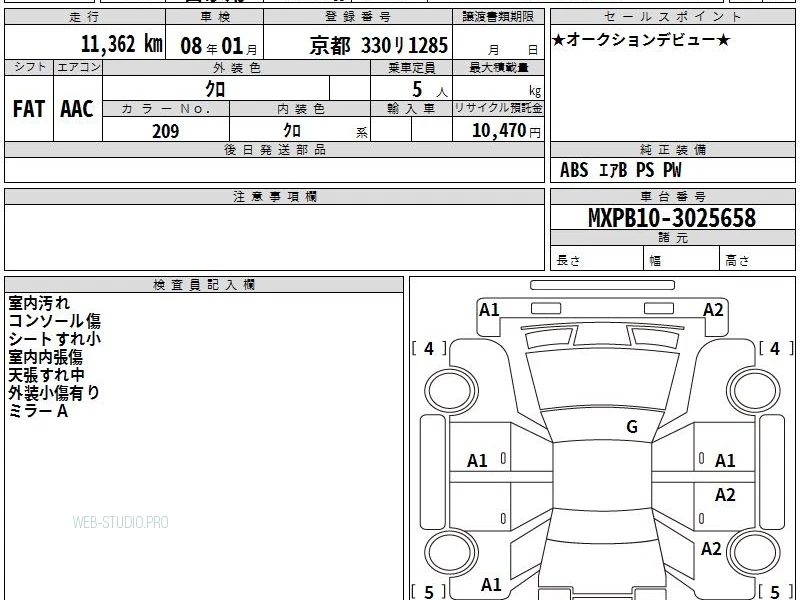The height and width of the screenshot is (600, 800).
Task: Select equipment list "ABS エアB PS PW"
Action: pyautogui.click(x=620, y=170)
